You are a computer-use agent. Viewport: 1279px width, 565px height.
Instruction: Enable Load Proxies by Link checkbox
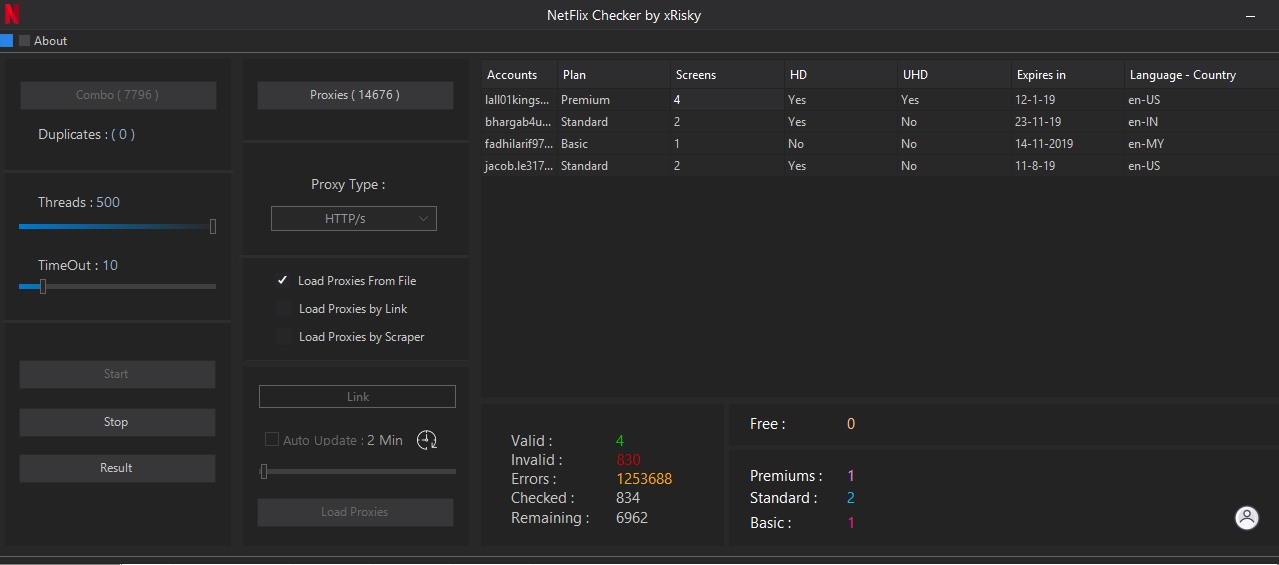click(x=283, y=309)
